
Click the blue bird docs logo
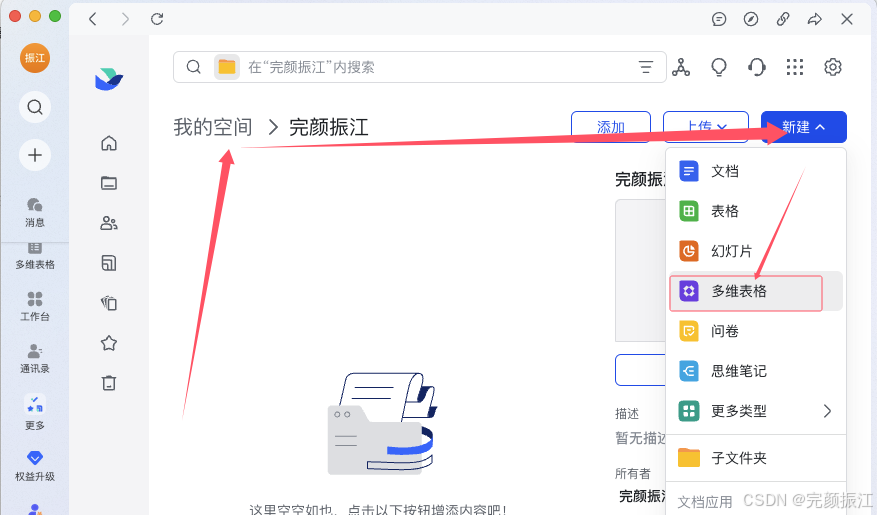(109, 79)
